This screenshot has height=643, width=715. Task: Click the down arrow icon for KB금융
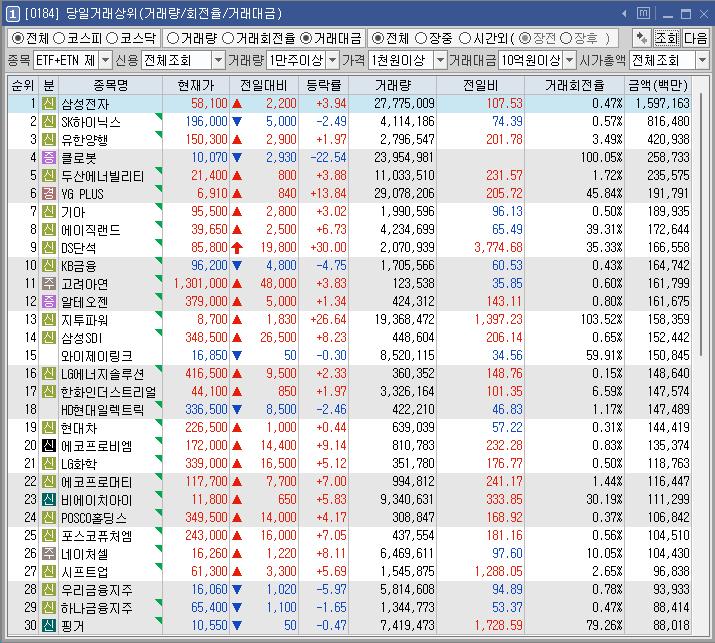pos(237,265)
